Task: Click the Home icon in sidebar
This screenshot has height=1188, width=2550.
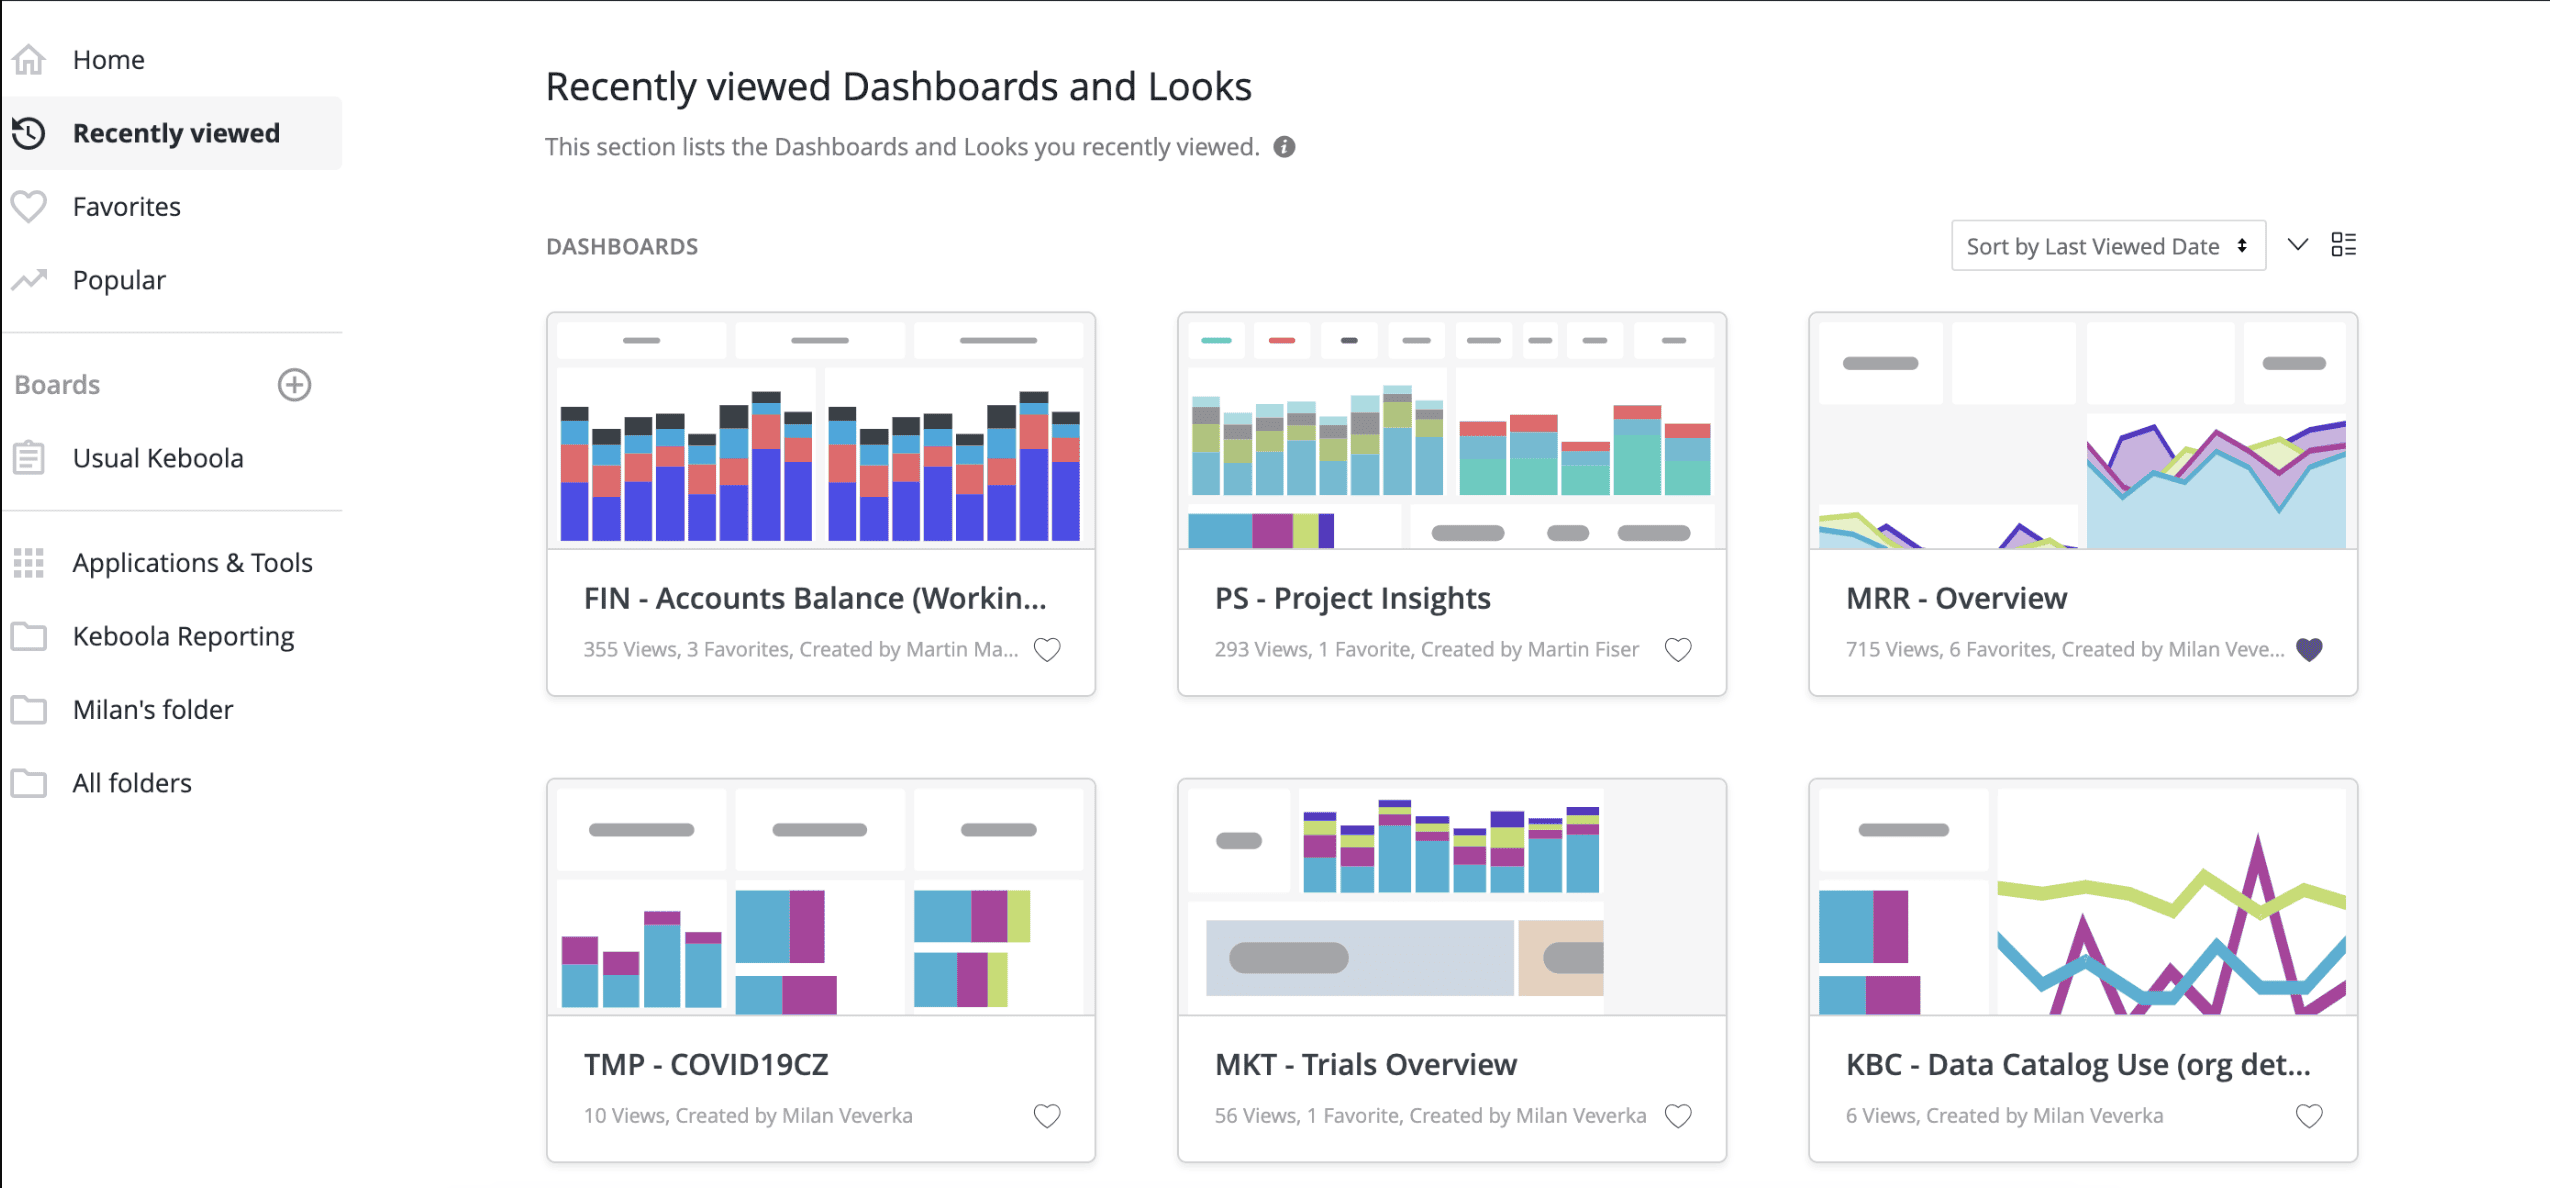Action: [29, 60]
